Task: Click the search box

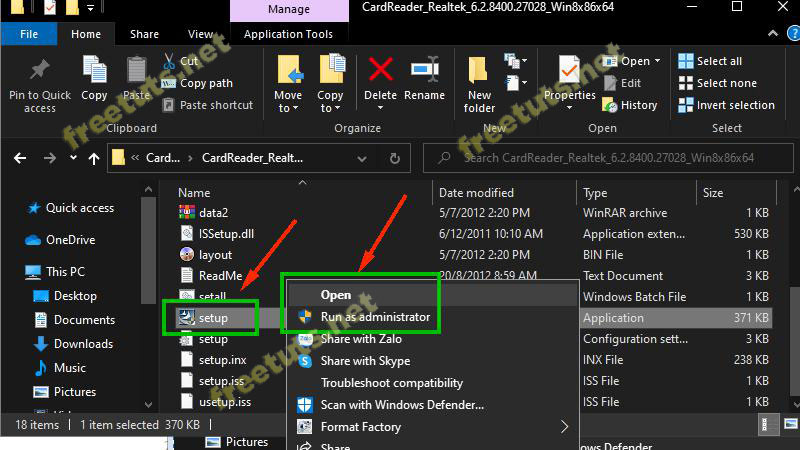Action: point(608,158)
